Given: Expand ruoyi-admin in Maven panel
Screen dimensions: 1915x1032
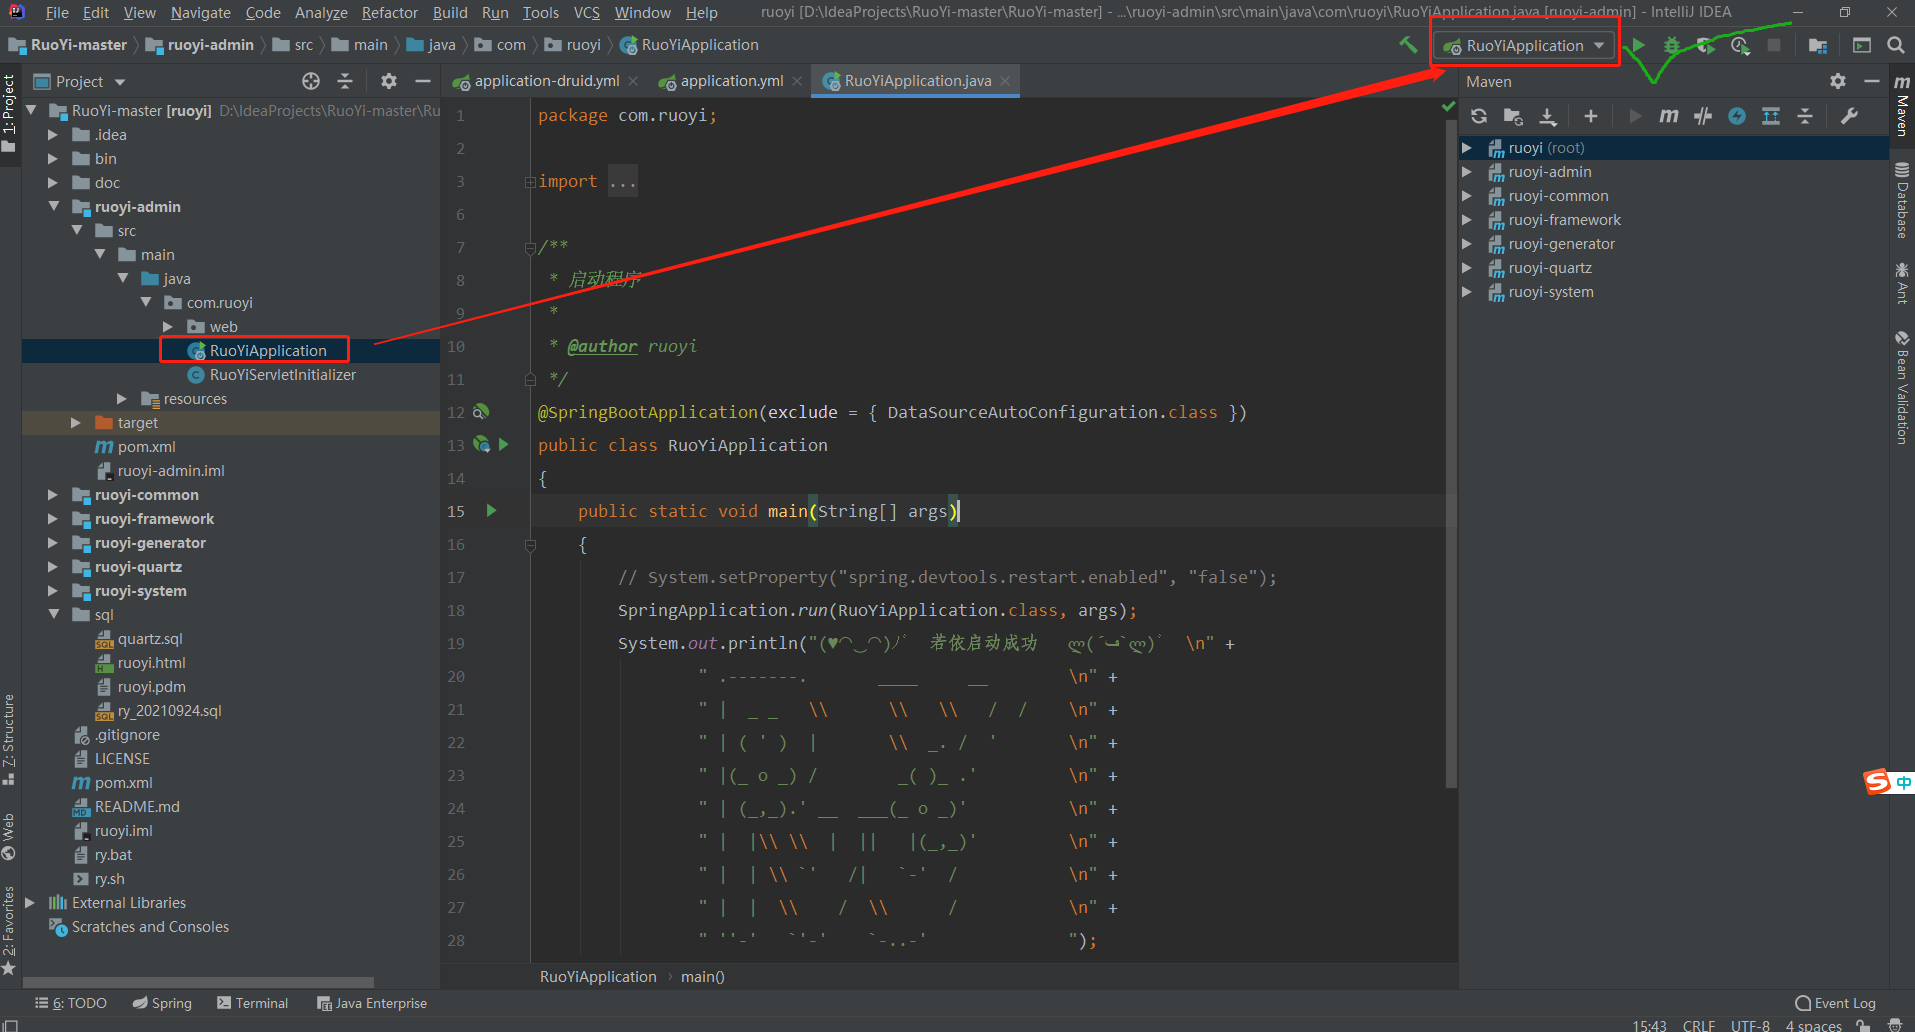Looking at the screenshot, I should click(x=1467, y=172).
